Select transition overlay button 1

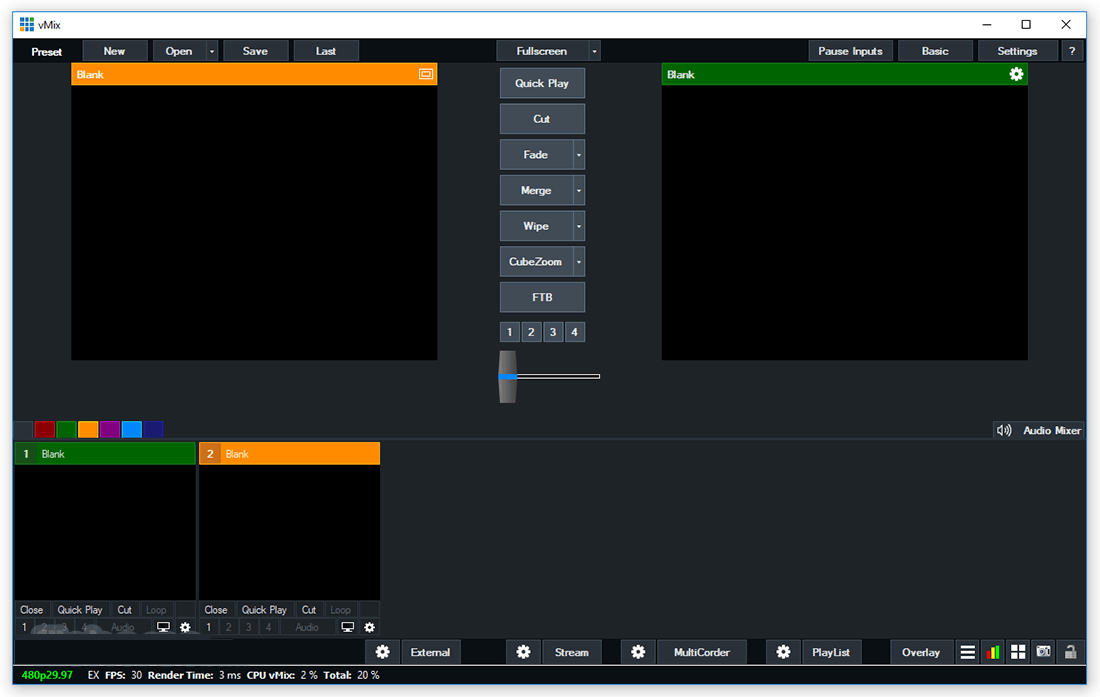click(509, 332)
